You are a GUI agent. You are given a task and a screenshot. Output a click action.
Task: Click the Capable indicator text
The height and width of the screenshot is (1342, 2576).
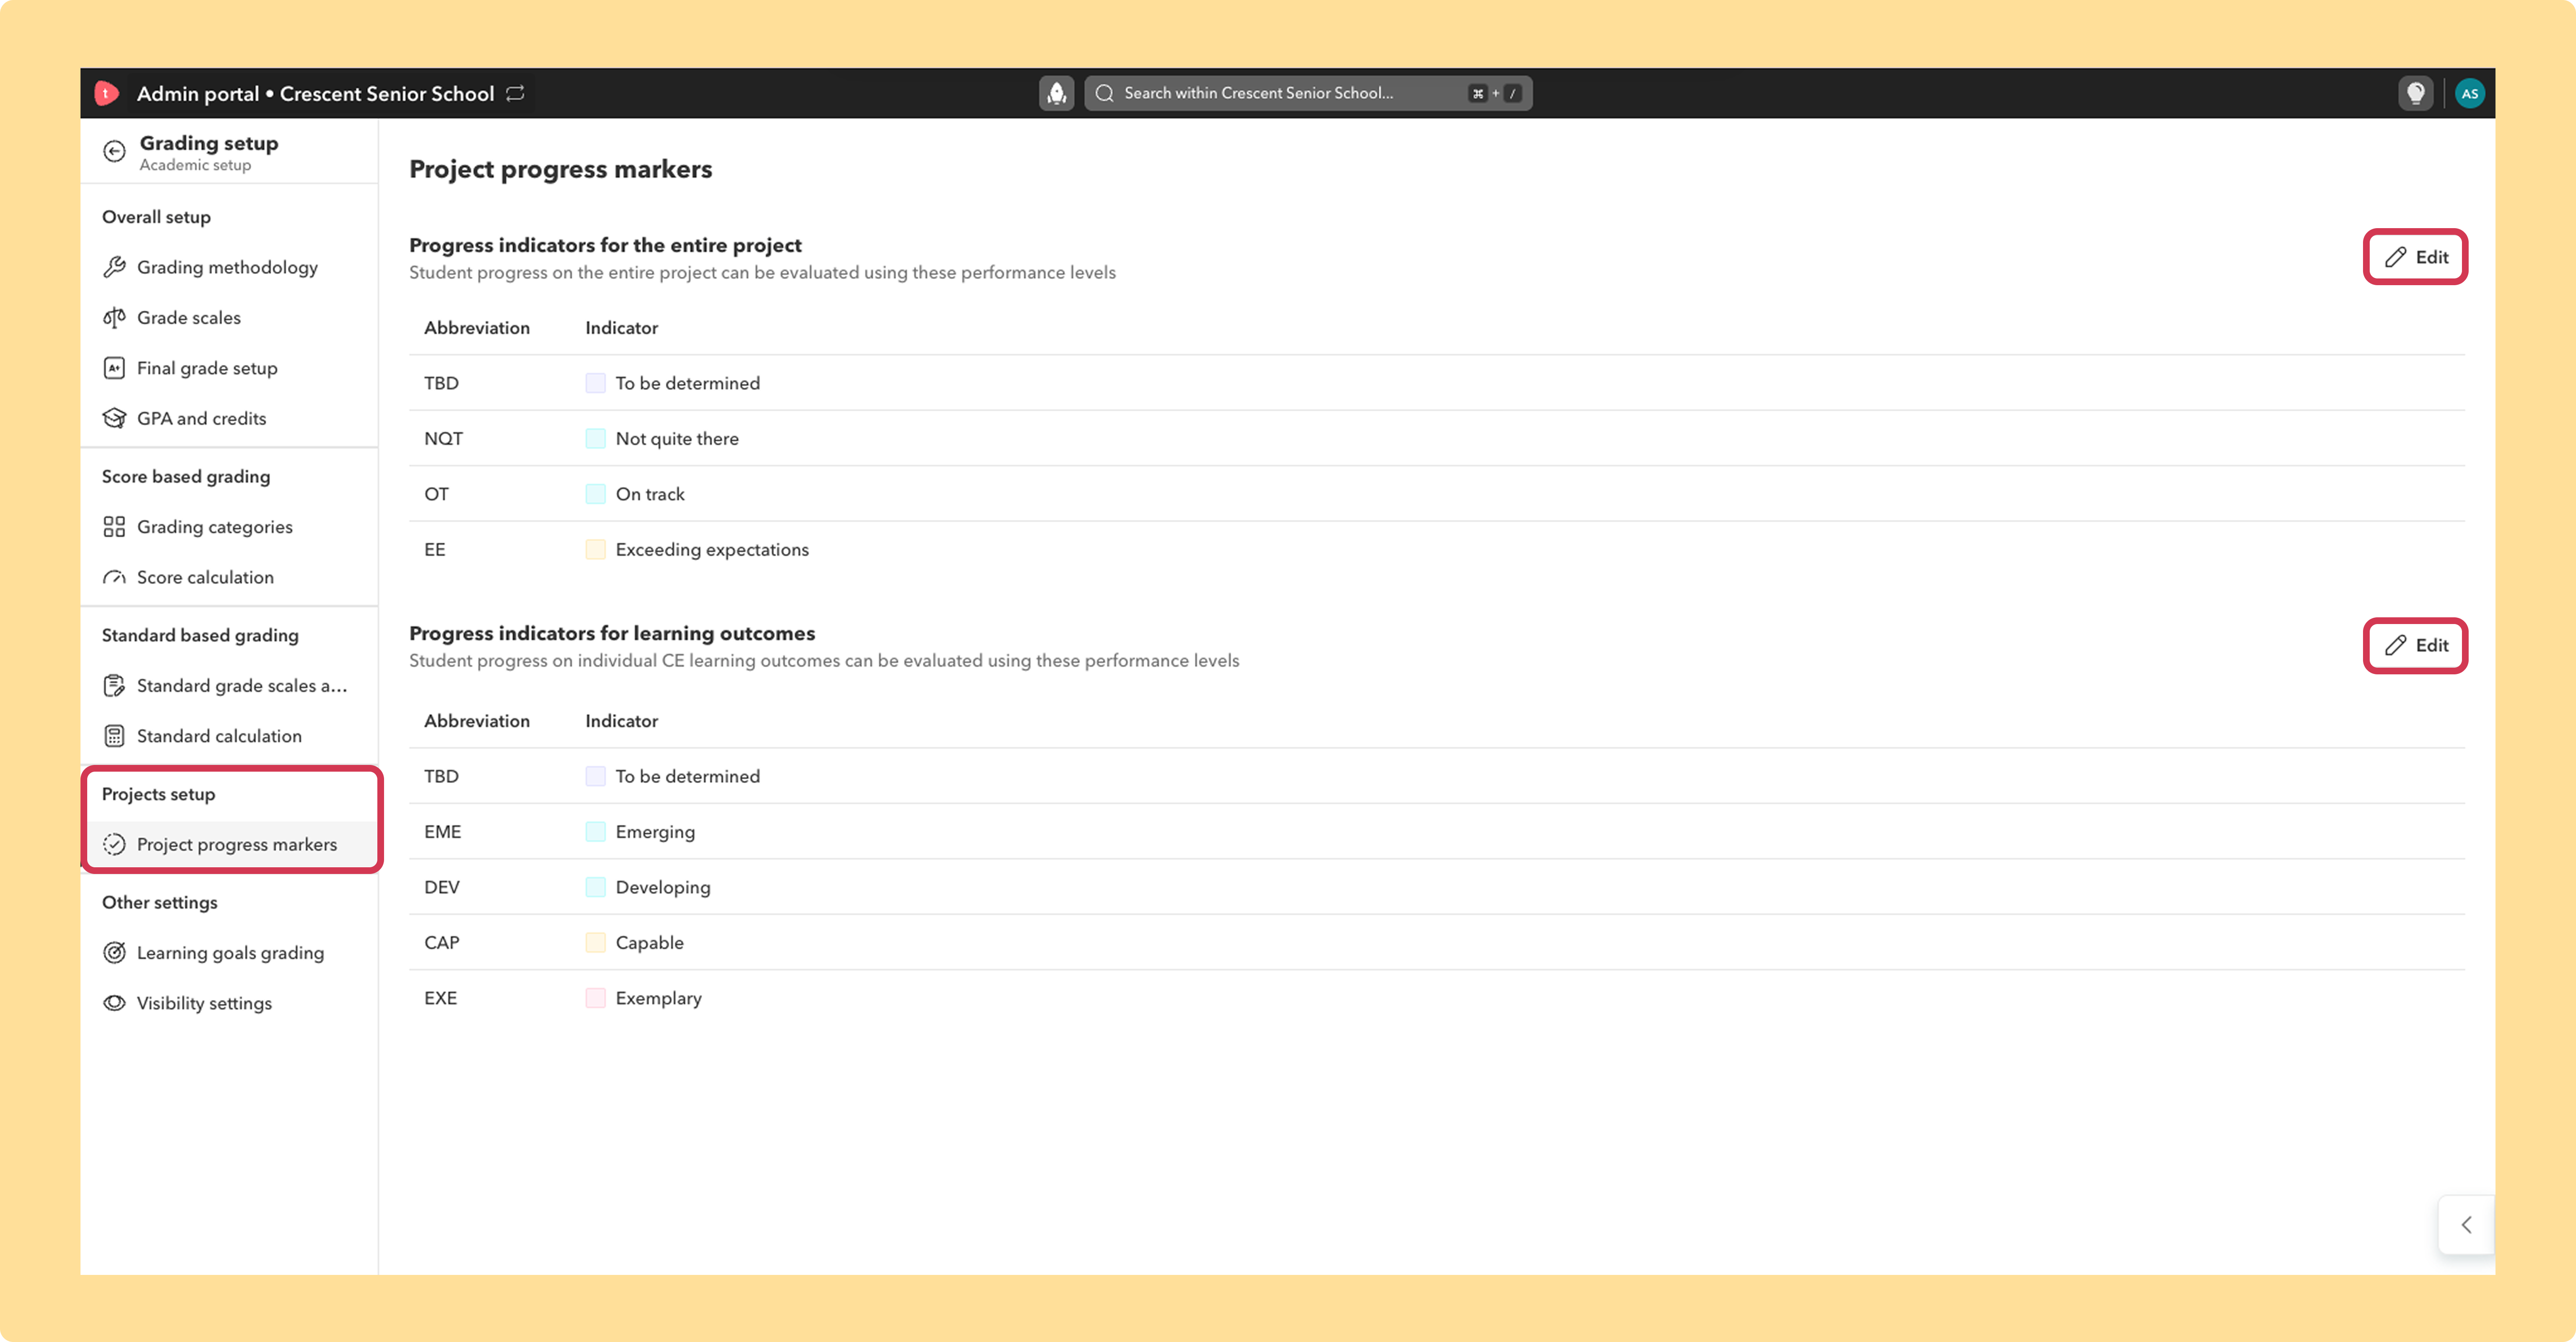tap(650, 943)
